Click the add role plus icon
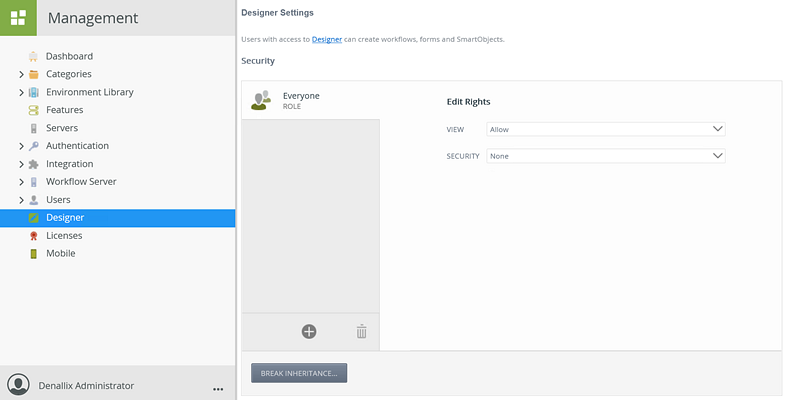This screenshot has height=400, width=800. pyautogui.click(x=309, y=331)
